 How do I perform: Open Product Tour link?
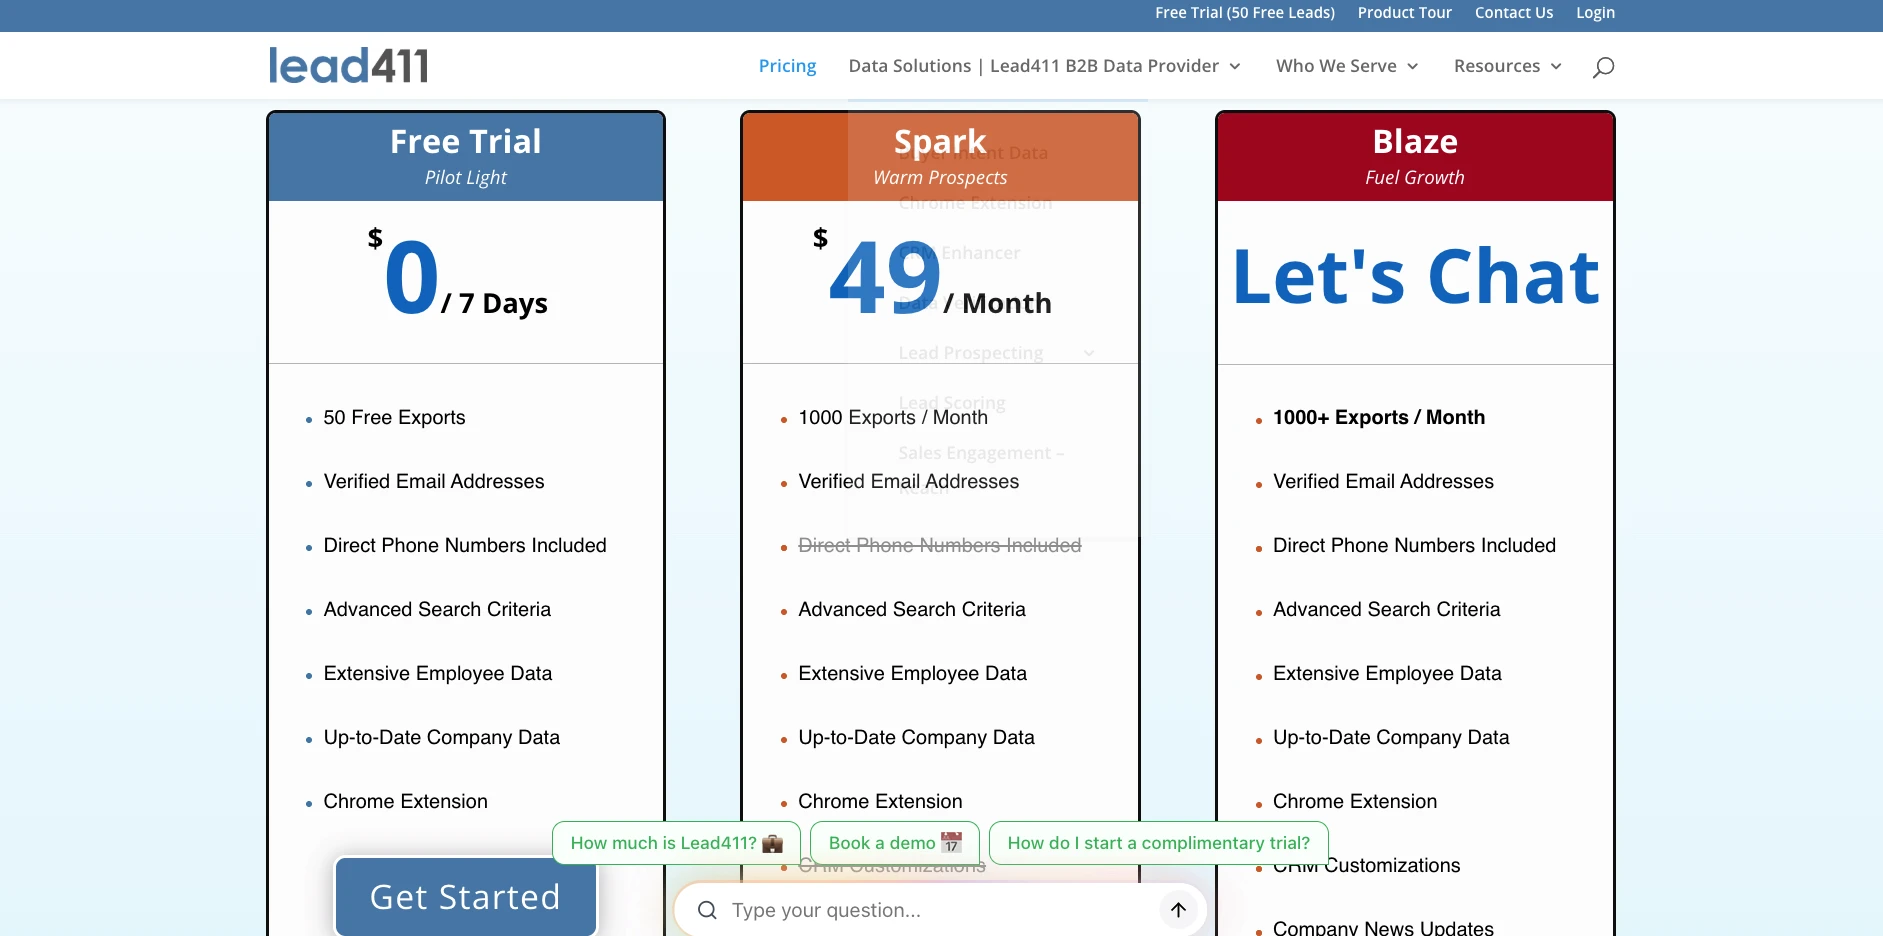click(1404, 13)
